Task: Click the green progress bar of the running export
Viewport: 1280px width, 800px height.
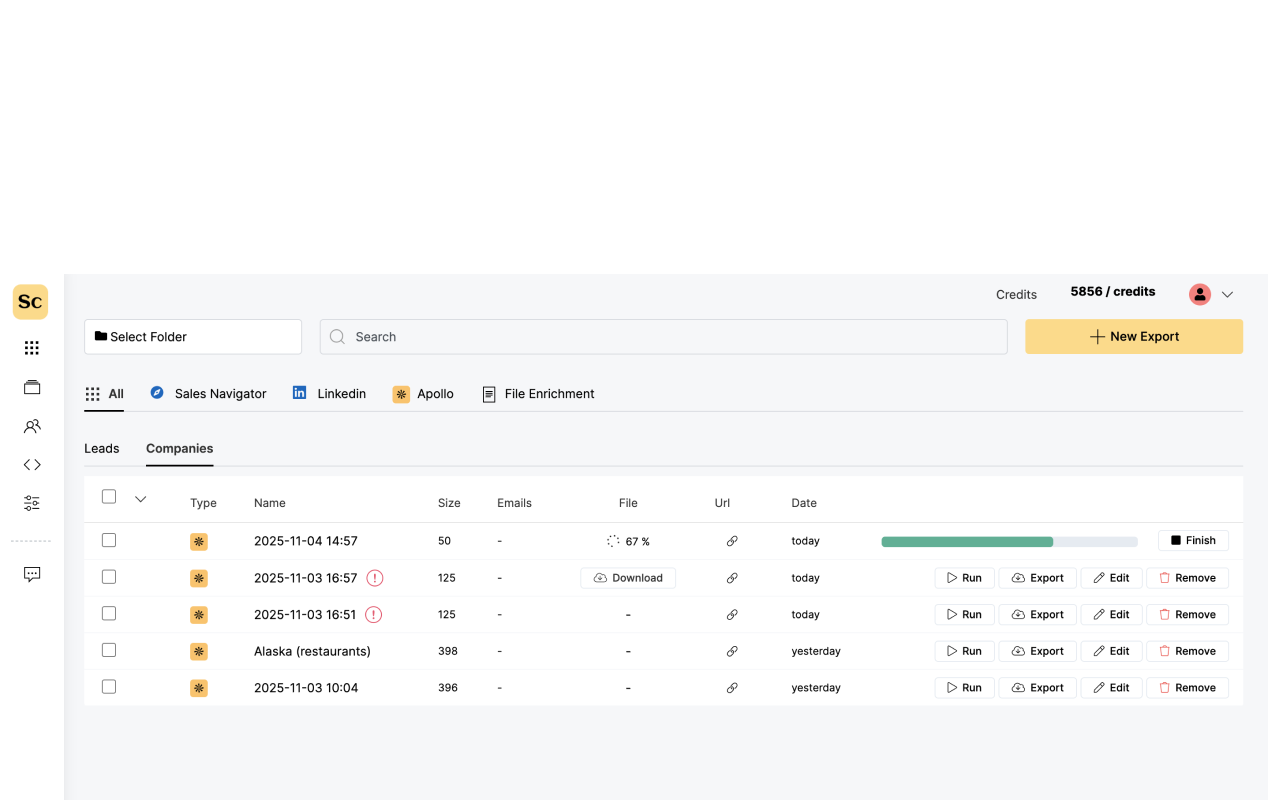Action: click(x=966, y=540)
